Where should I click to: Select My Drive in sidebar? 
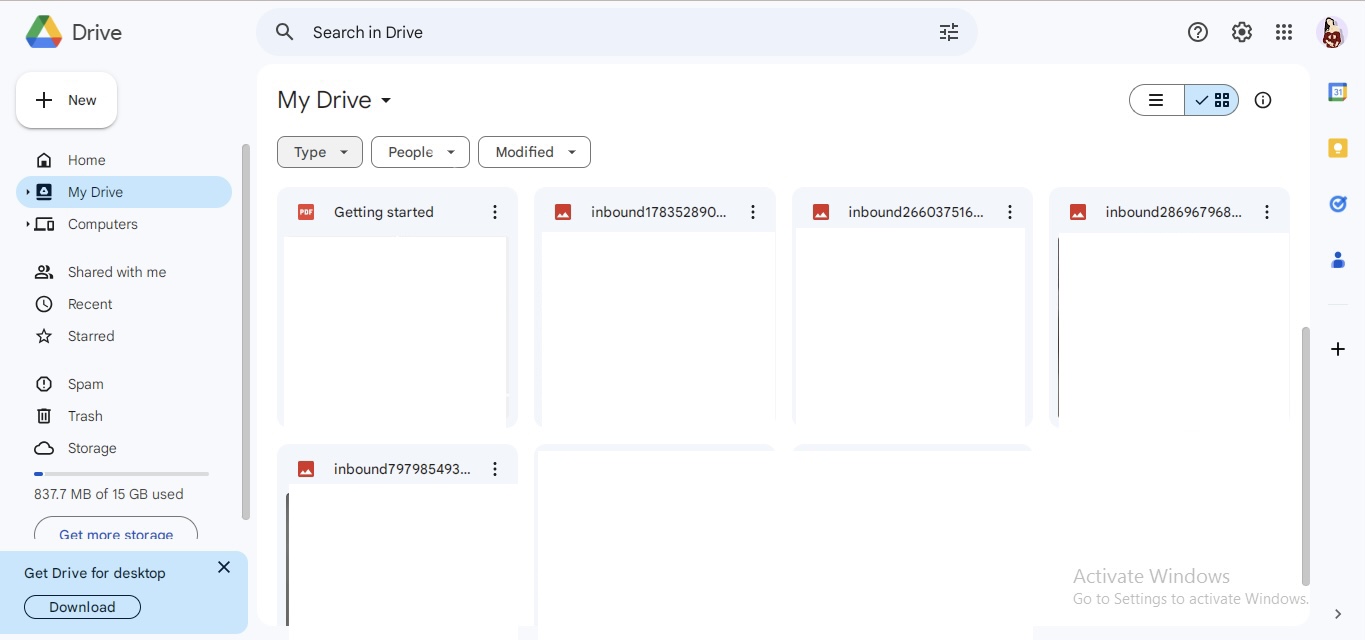point(124,192)
